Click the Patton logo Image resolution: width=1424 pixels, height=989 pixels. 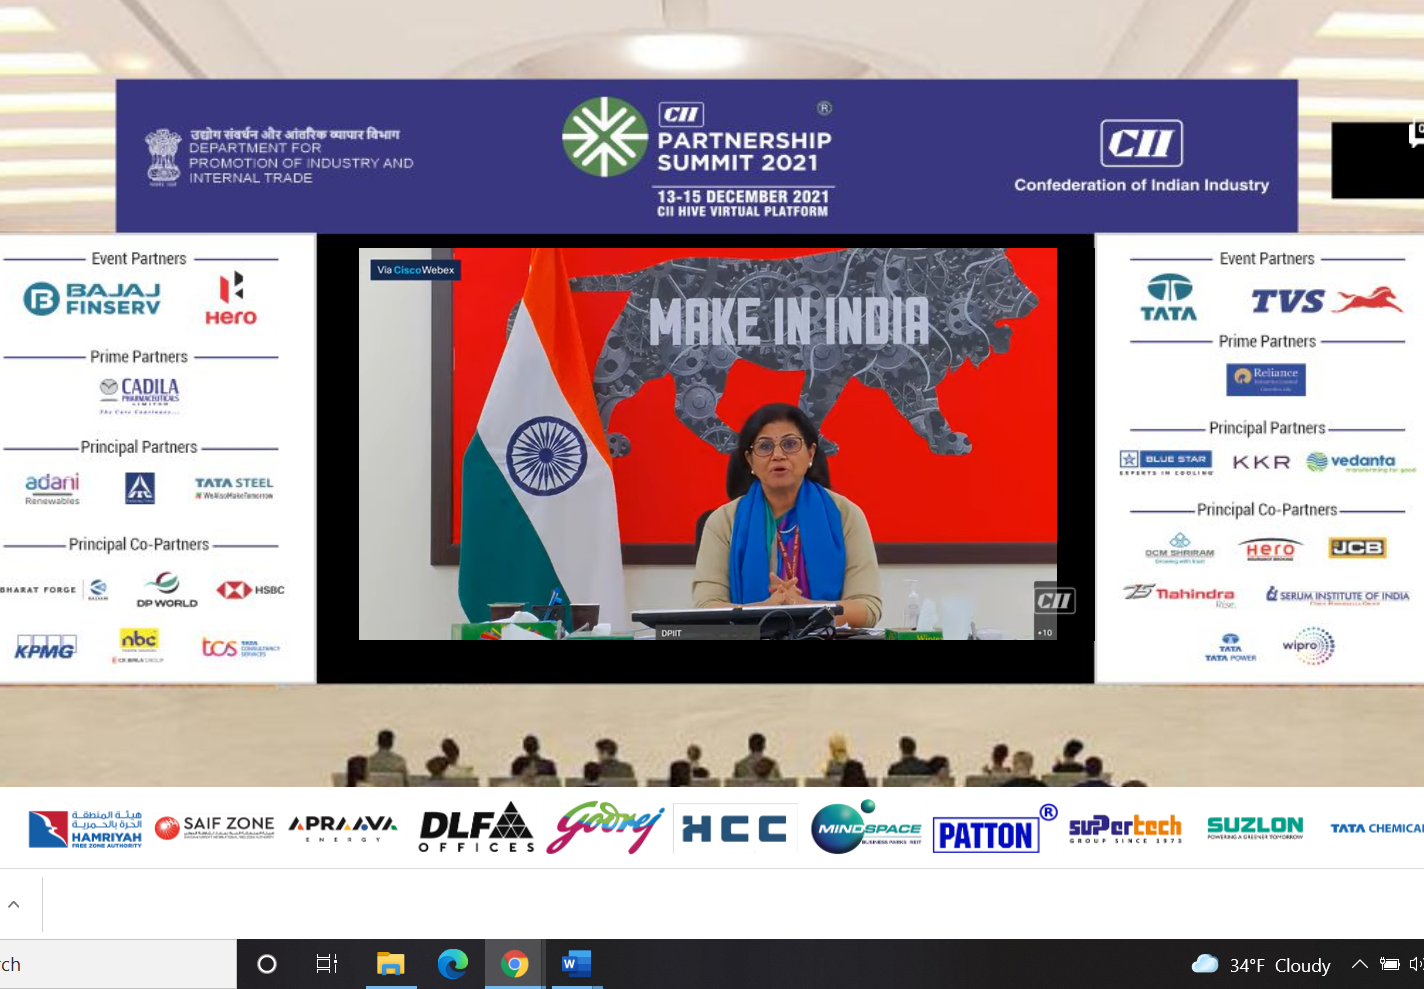tap(994, 829)
